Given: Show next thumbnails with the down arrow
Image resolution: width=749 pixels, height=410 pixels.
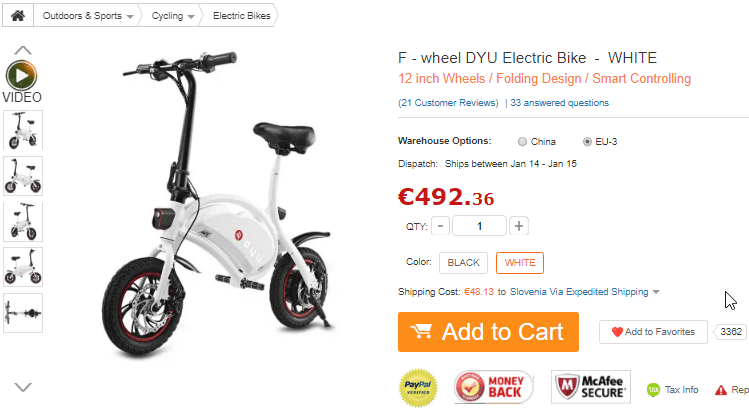Looking at the screenshot, I should click(x=23, y=387).
